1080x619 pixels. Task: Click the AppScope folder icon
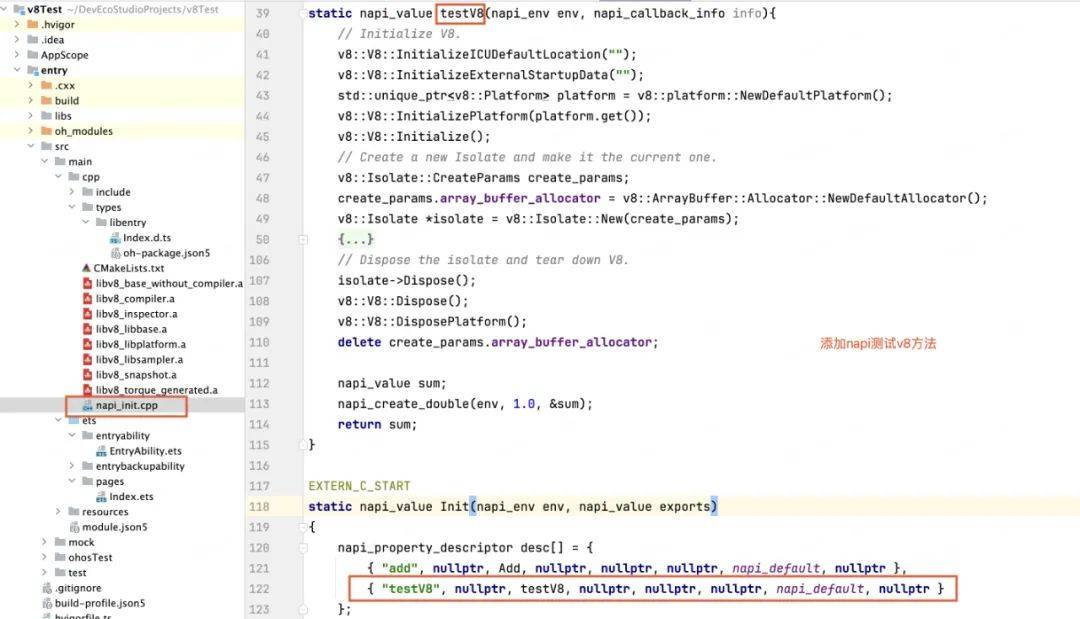click(32, 54)
